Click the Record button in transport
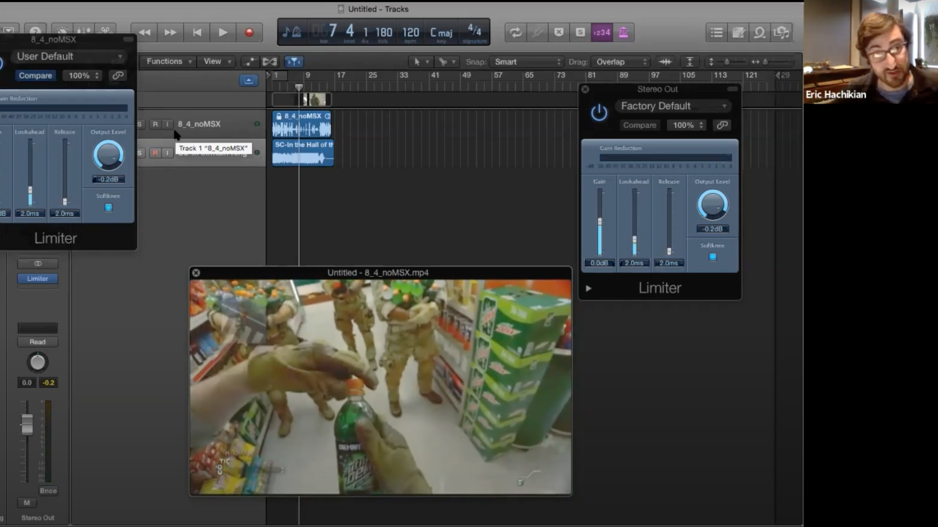This screenshot has height=527, width=938. (x=249, y=33)
